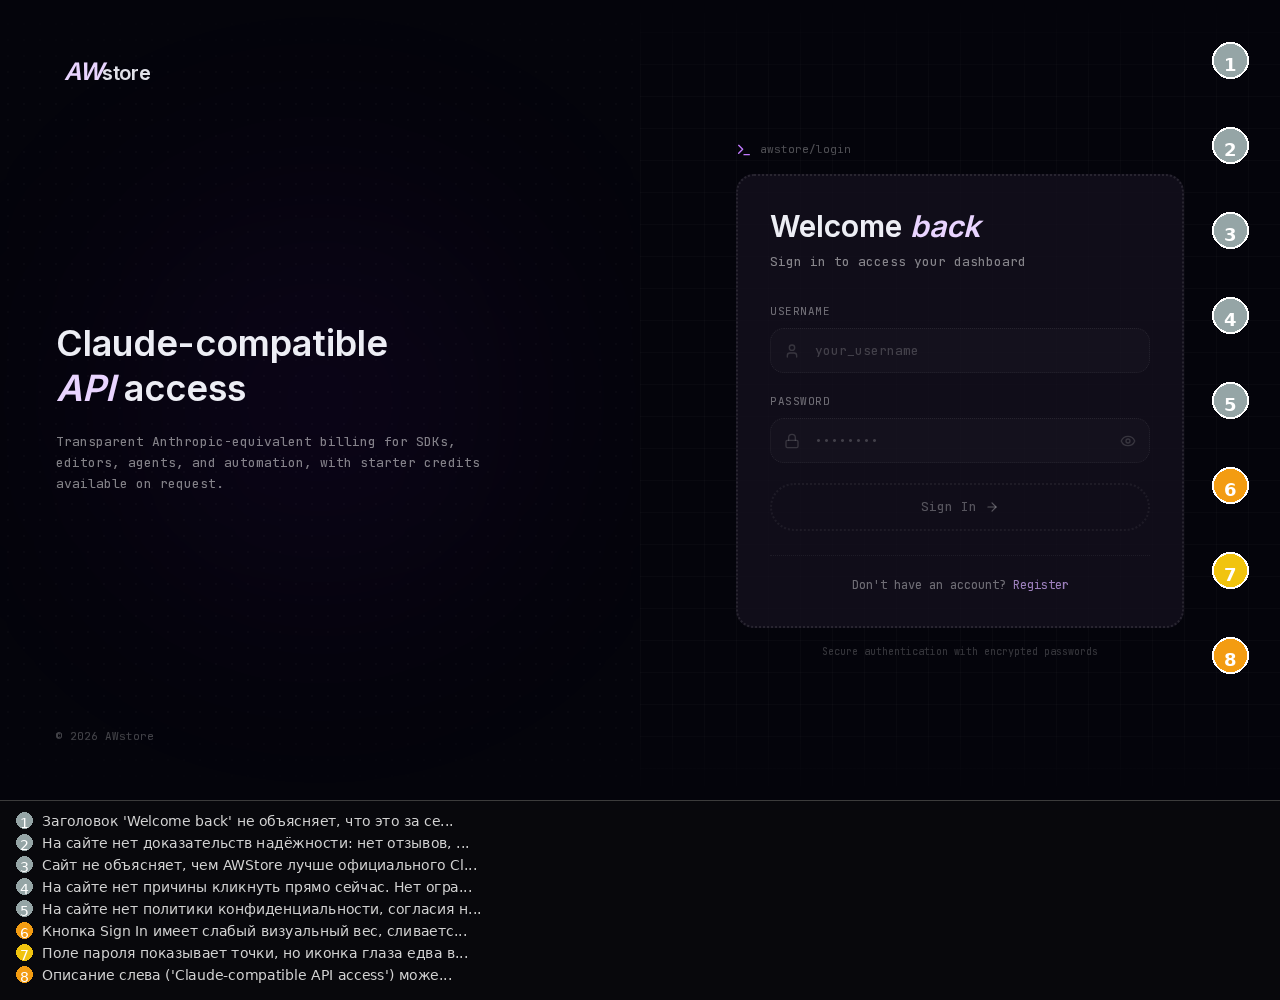Click the AWstore logo
Screen dimensions: 1280x1000
tap(108, 72)
